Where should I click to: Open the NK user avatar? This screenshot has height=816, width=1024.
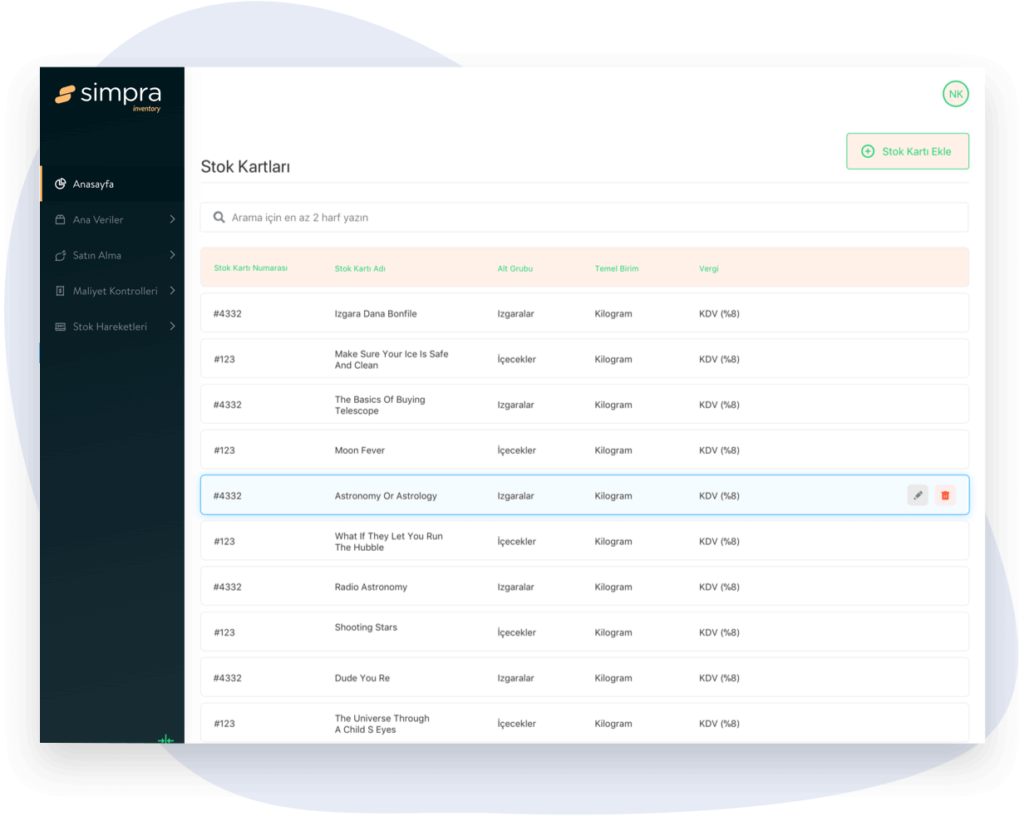pyautogui.click(x=955, y=94)
